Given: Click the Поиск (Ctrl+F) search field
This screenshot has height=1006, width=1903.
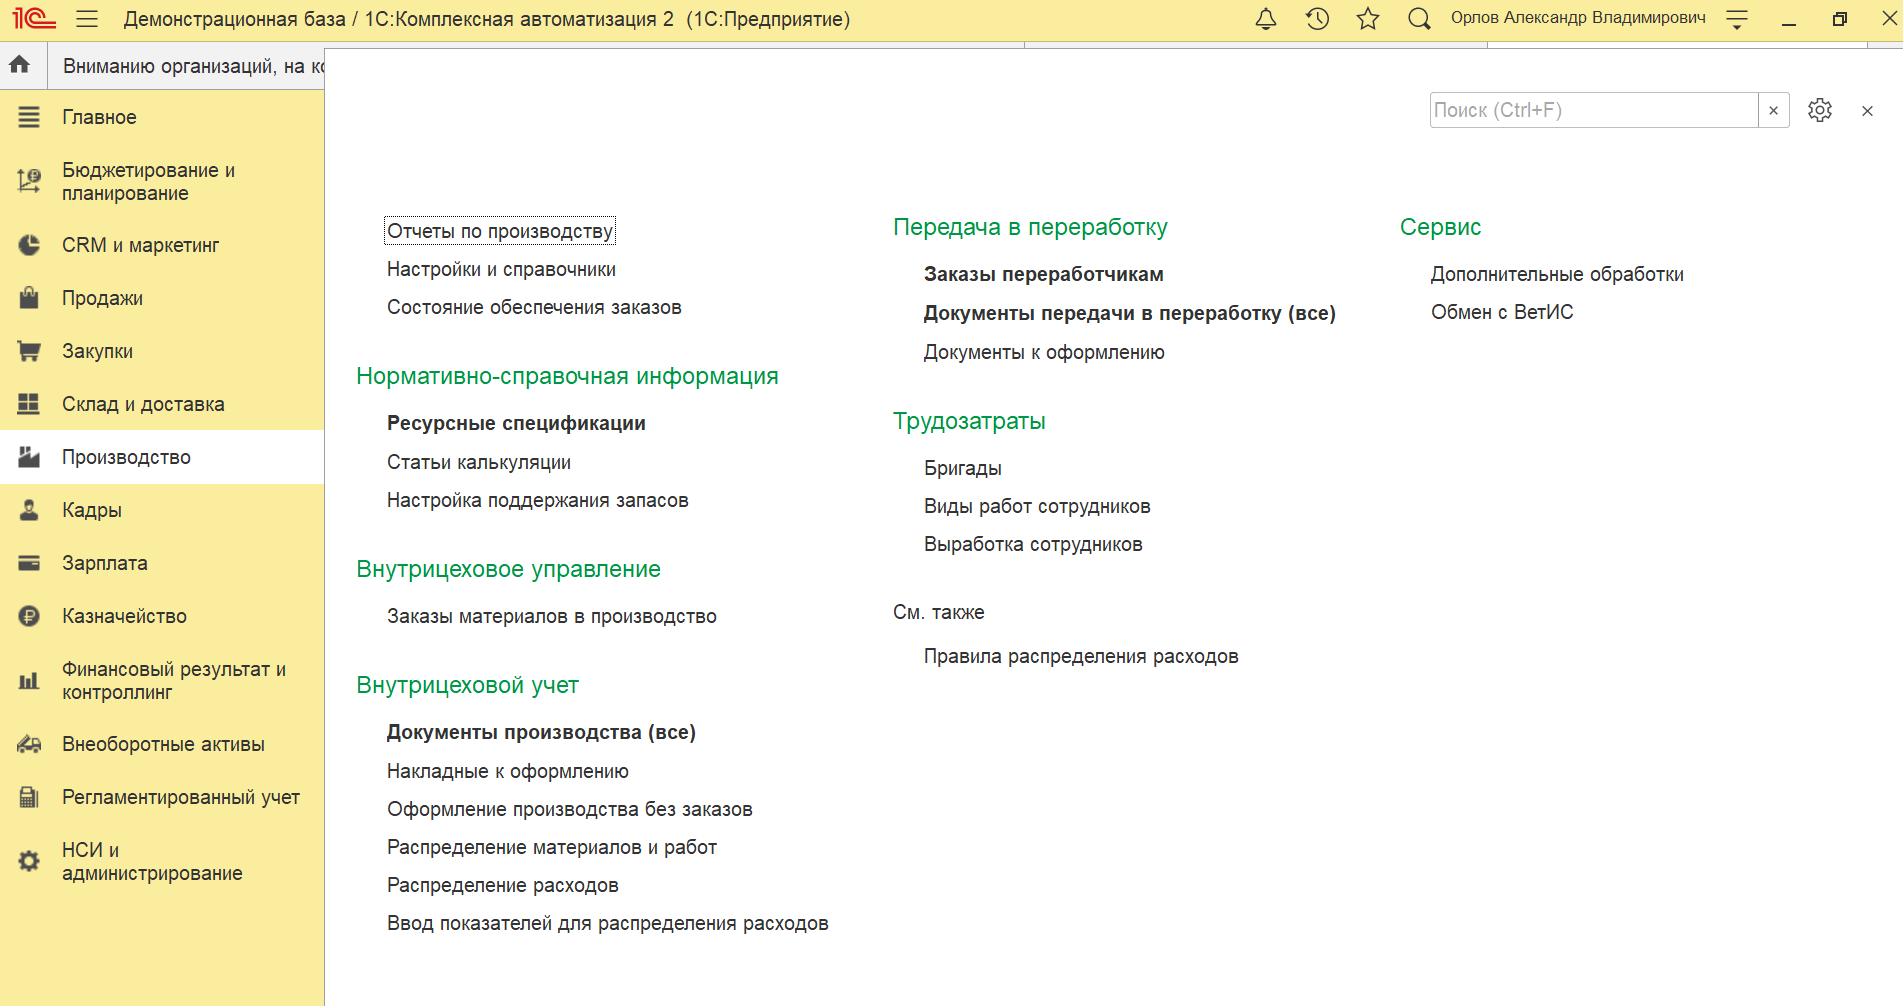Looking at the screenshot, I should 1593,110.
